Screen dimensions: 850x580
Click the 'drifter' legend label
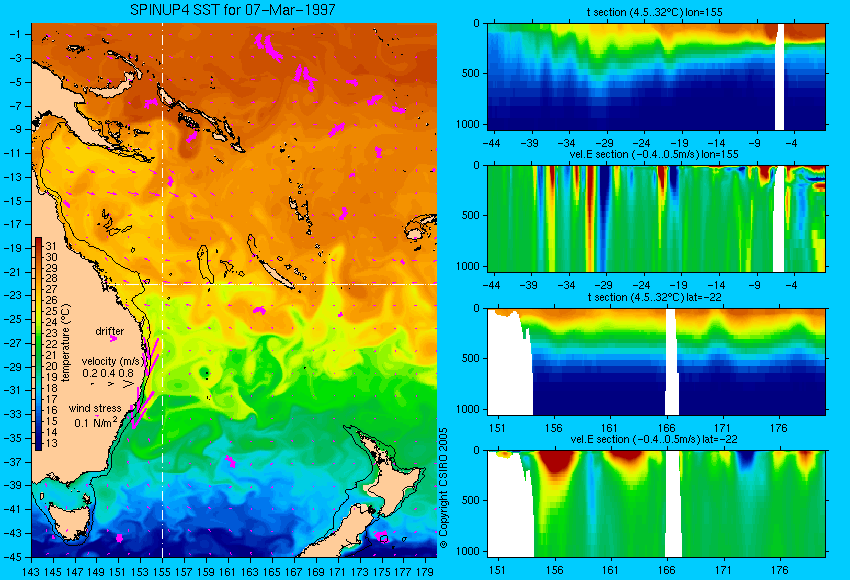click(x=110, y=331)
